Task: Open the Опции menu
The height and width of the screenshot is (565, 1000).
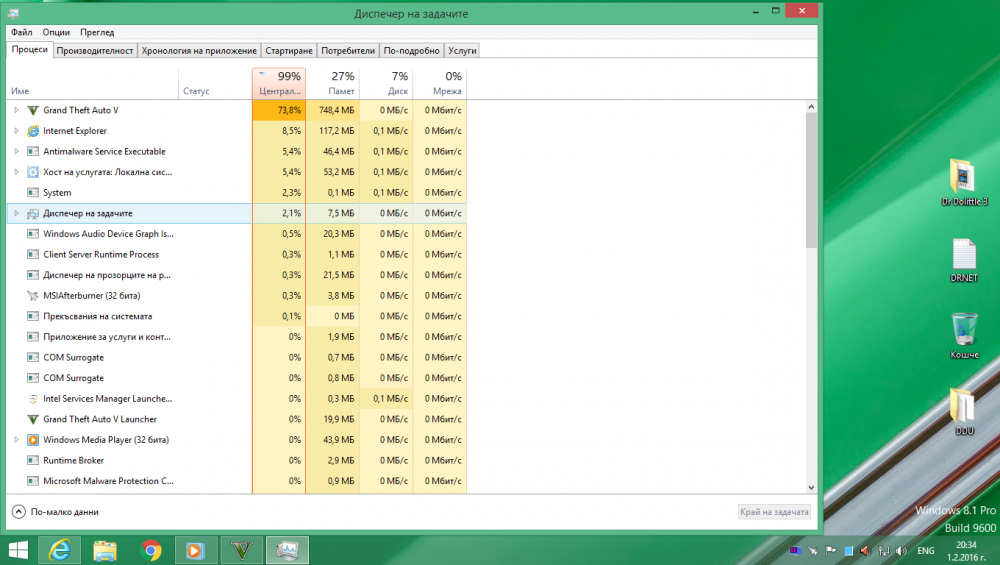Action: (x=56, y=32)
